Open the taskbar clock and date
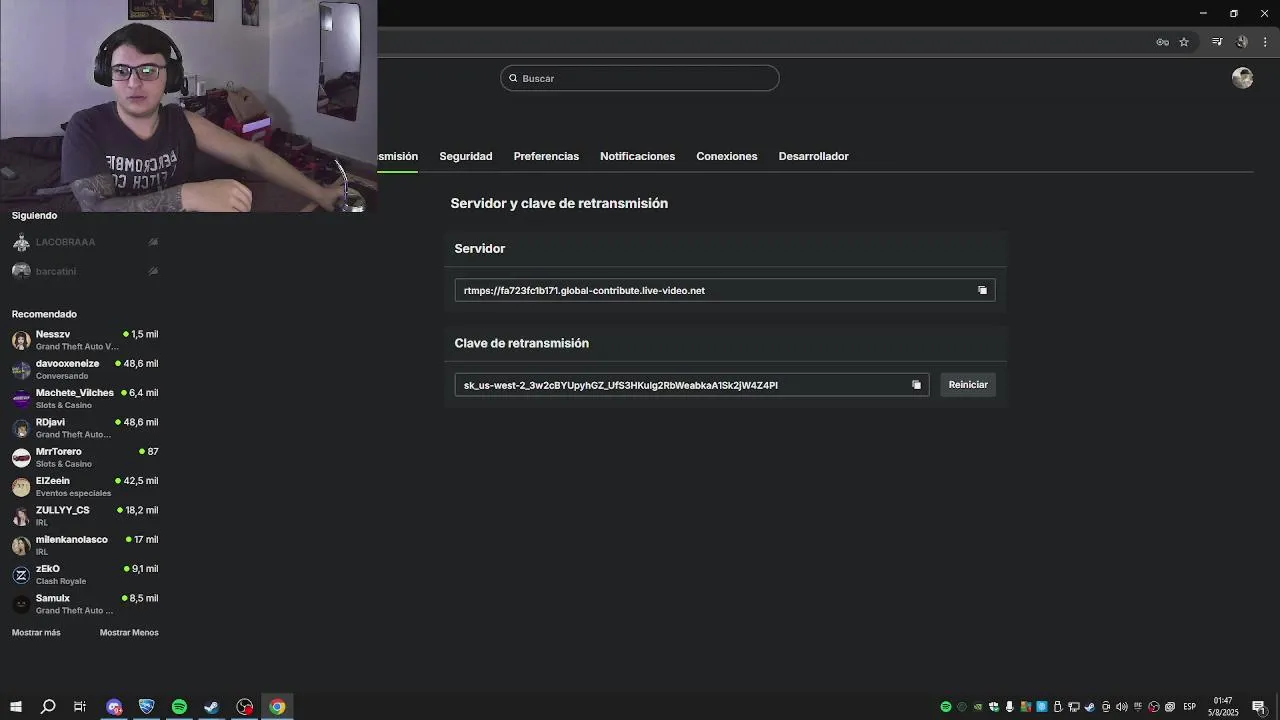Screen dimensions: 1280x720 pos(1223,707)
